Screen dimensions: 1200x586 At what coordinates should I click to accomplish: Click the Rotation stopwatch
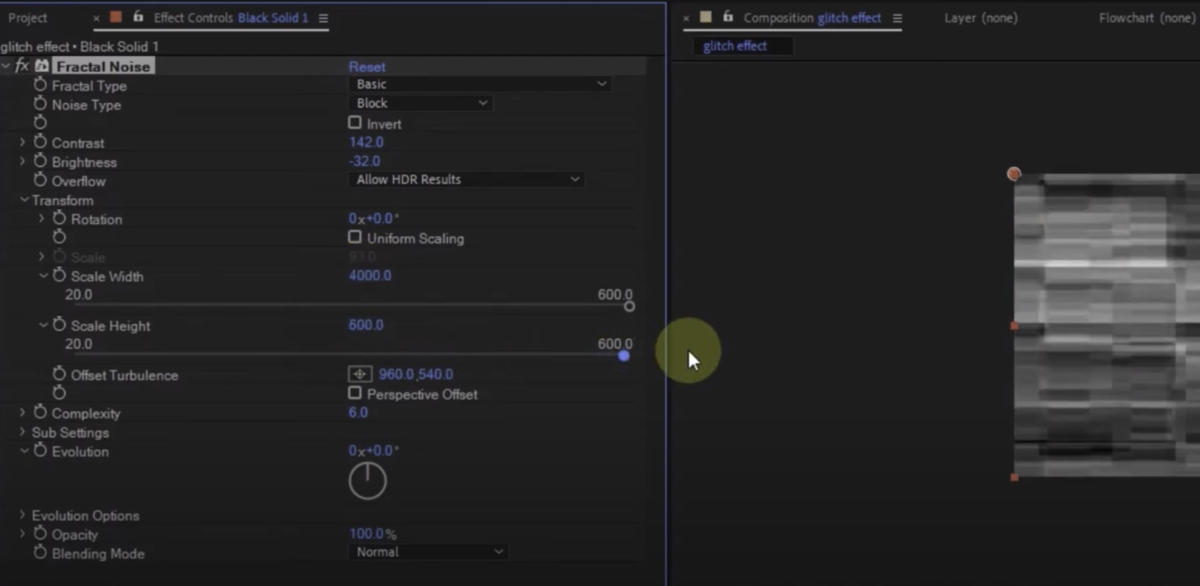point(59,218)
